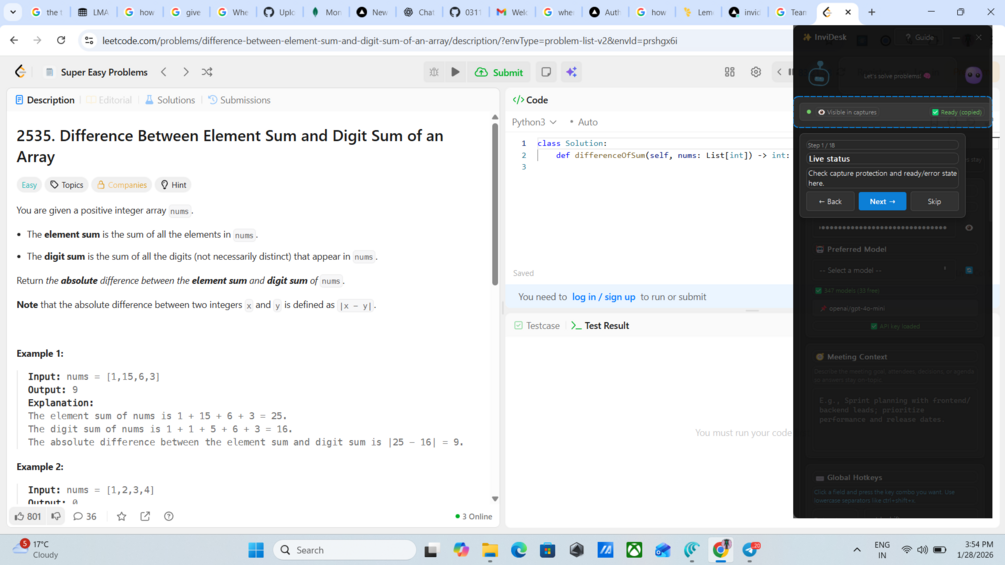This screenshot has width=1005, height=565.
Task: Click Back in InviDesk guide
Action: pyautogui.click(x=830, y=201)
